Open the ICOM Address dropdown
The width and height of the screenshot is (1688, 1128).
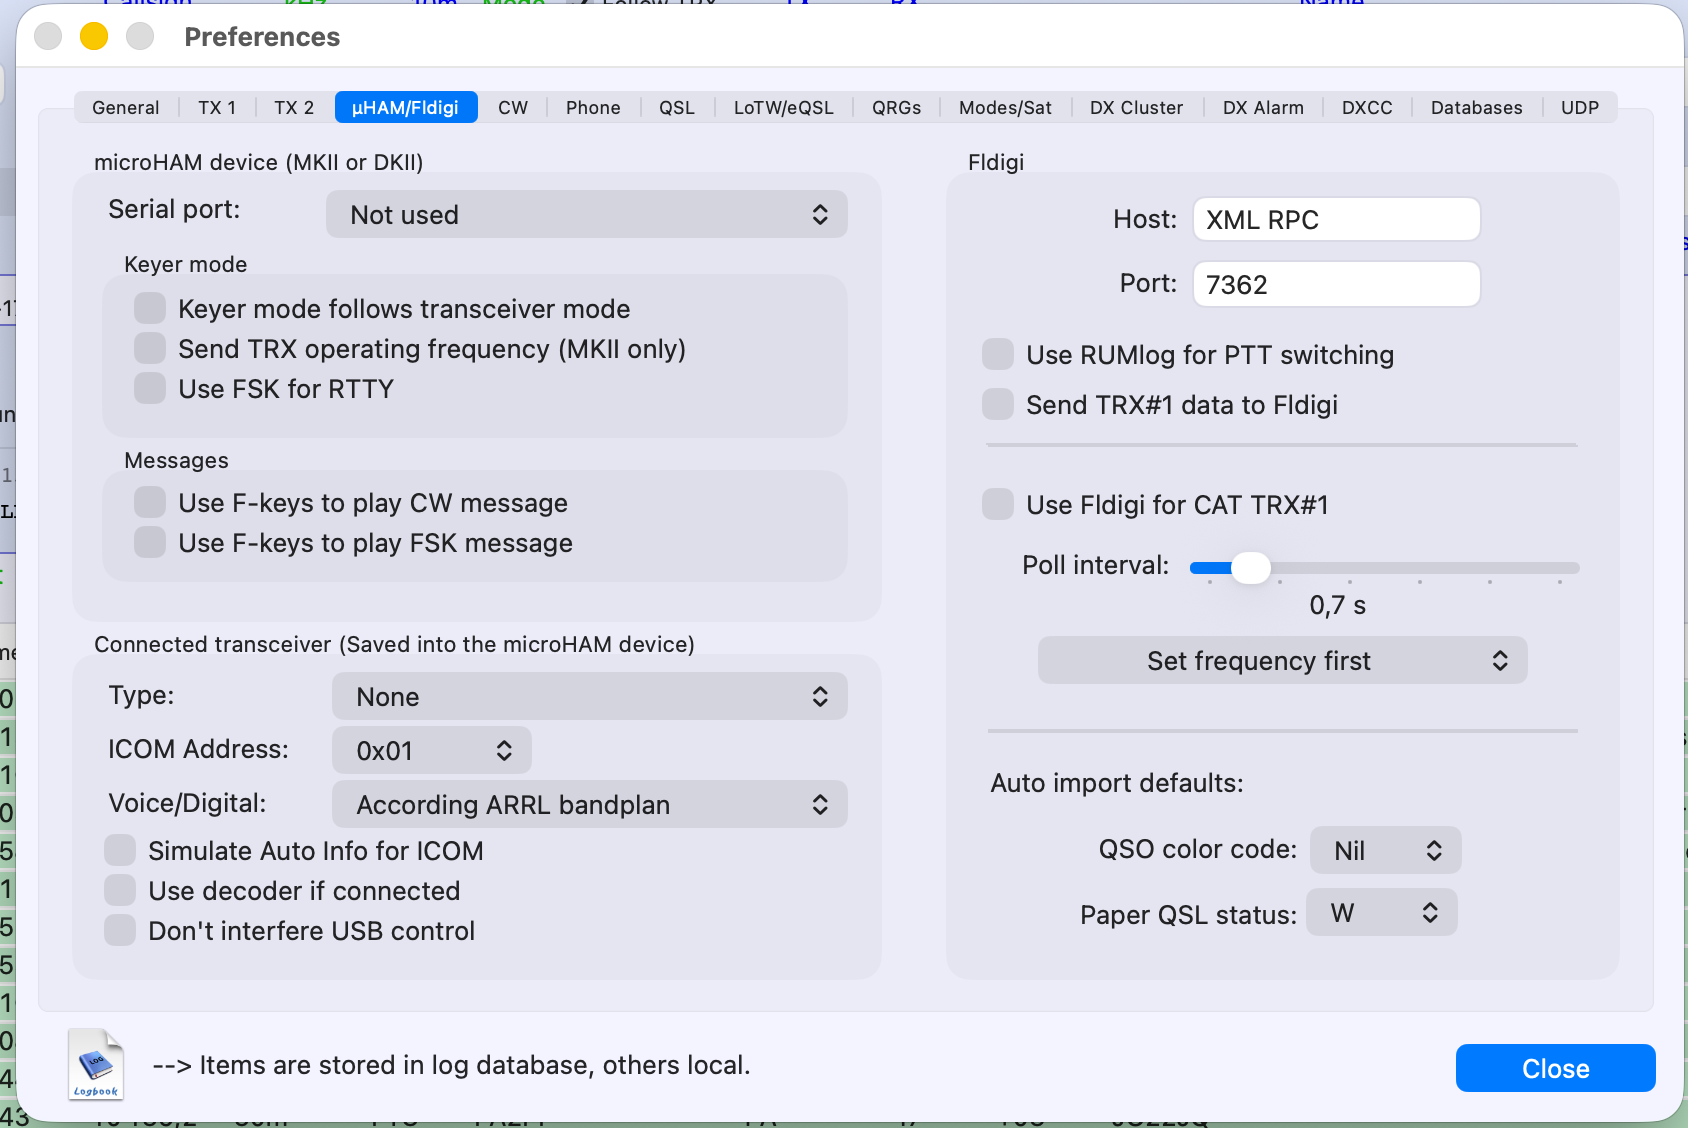pos(431,751)
